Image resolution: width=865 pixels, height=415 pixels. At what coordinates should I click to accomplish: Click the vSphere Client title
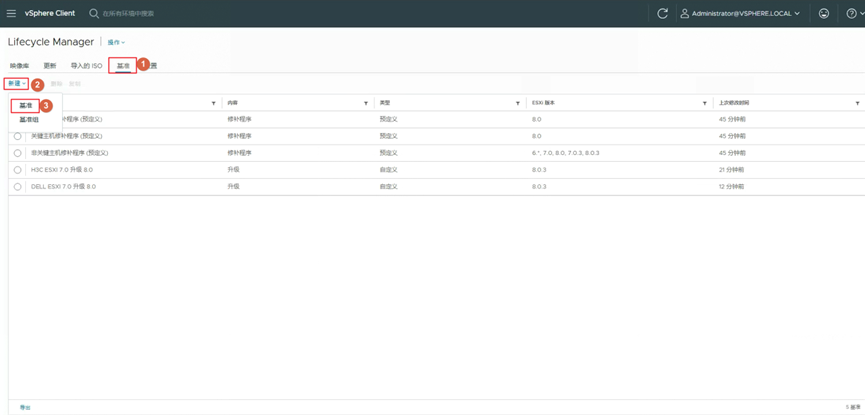[x=50, y=13]
